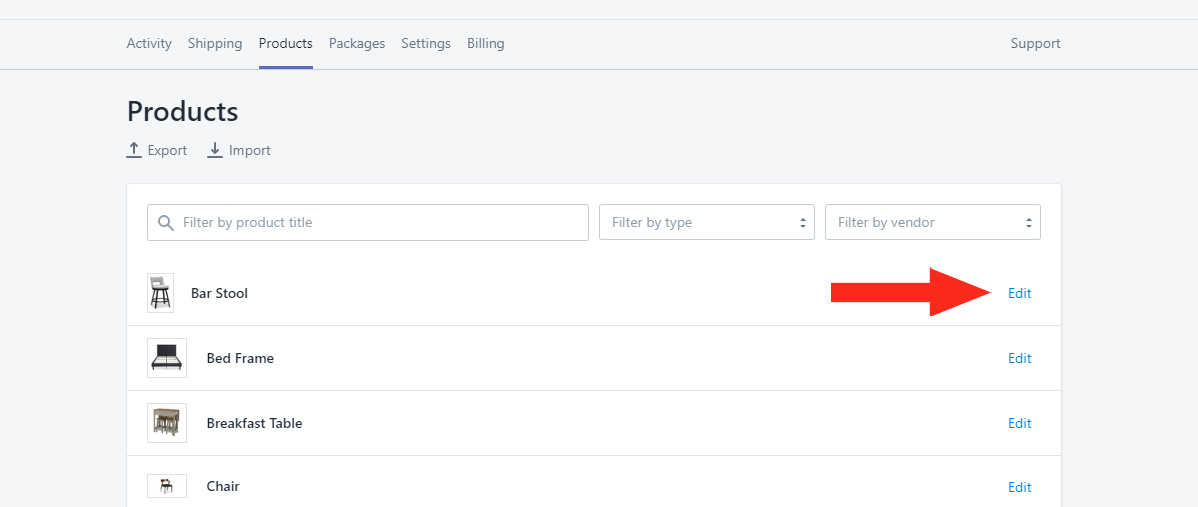1198x507 pixels.
Task: Edit the Chair product
Action: coord(1019,487)
